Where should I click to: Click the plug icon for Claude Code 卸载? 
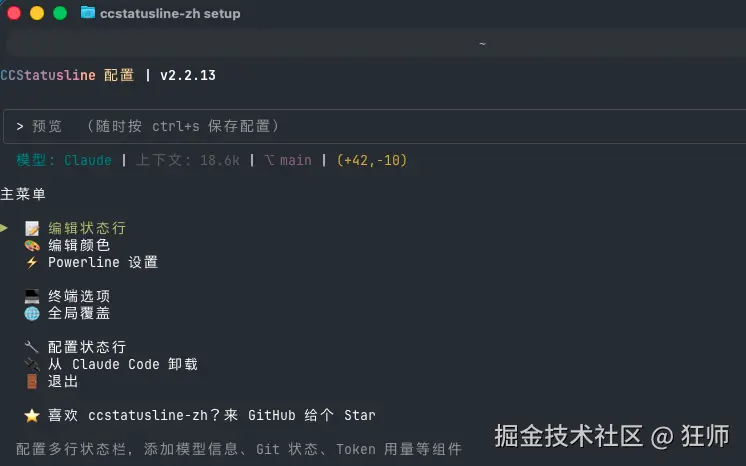(32, 364)
